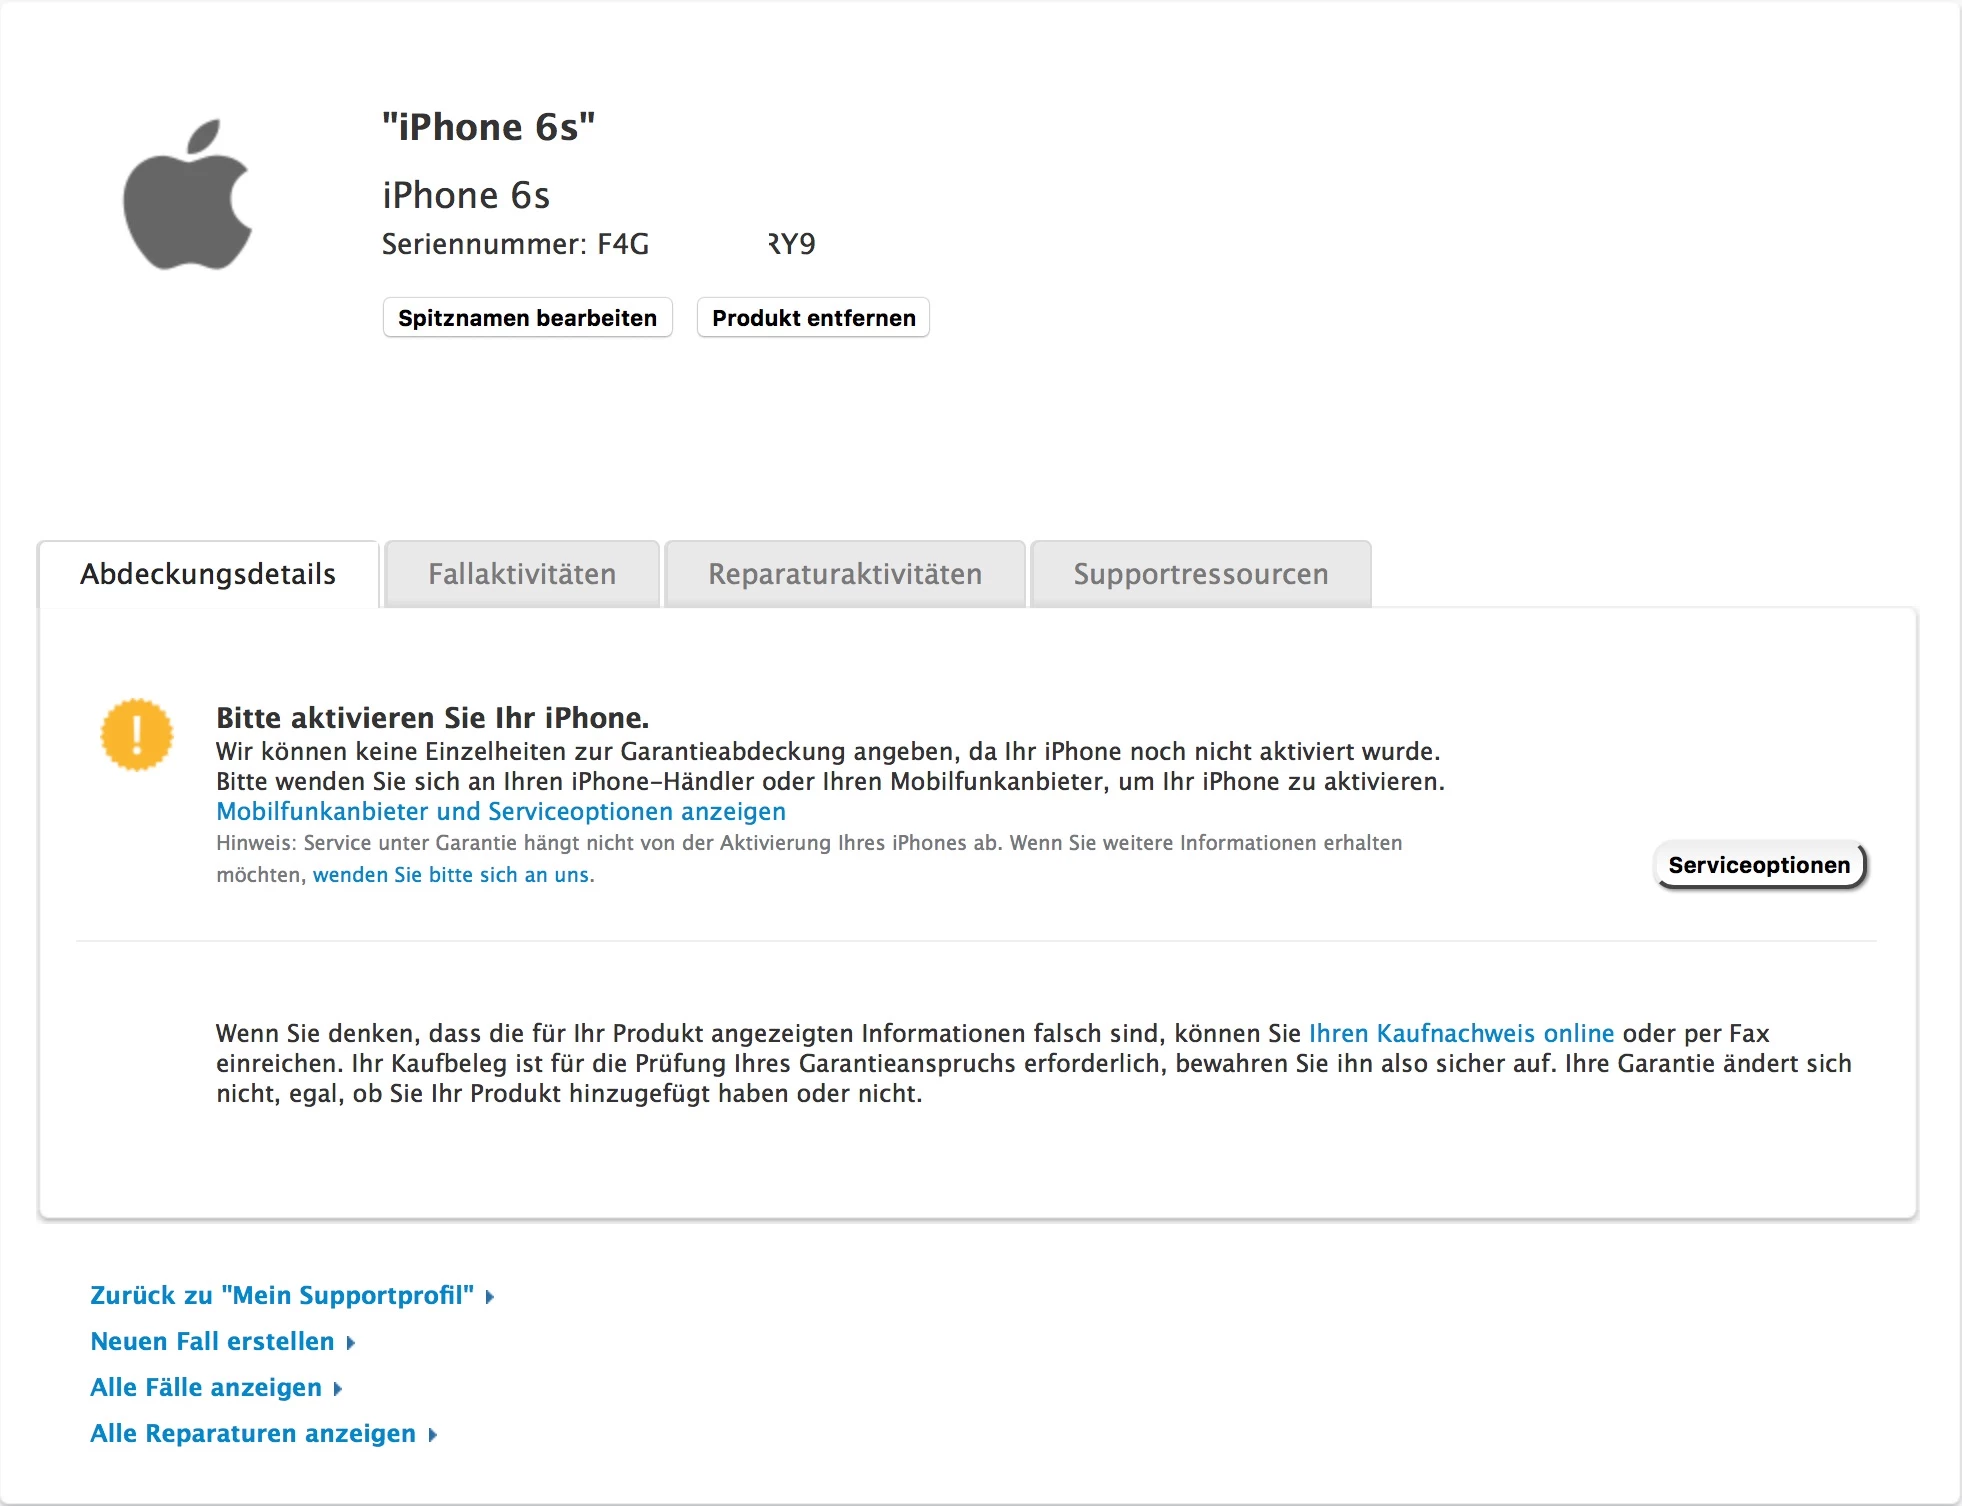The height and width of the screenshot is (1506, 1962).
Task: Click the orange exclamation warning icon
Action: (137, 735)
